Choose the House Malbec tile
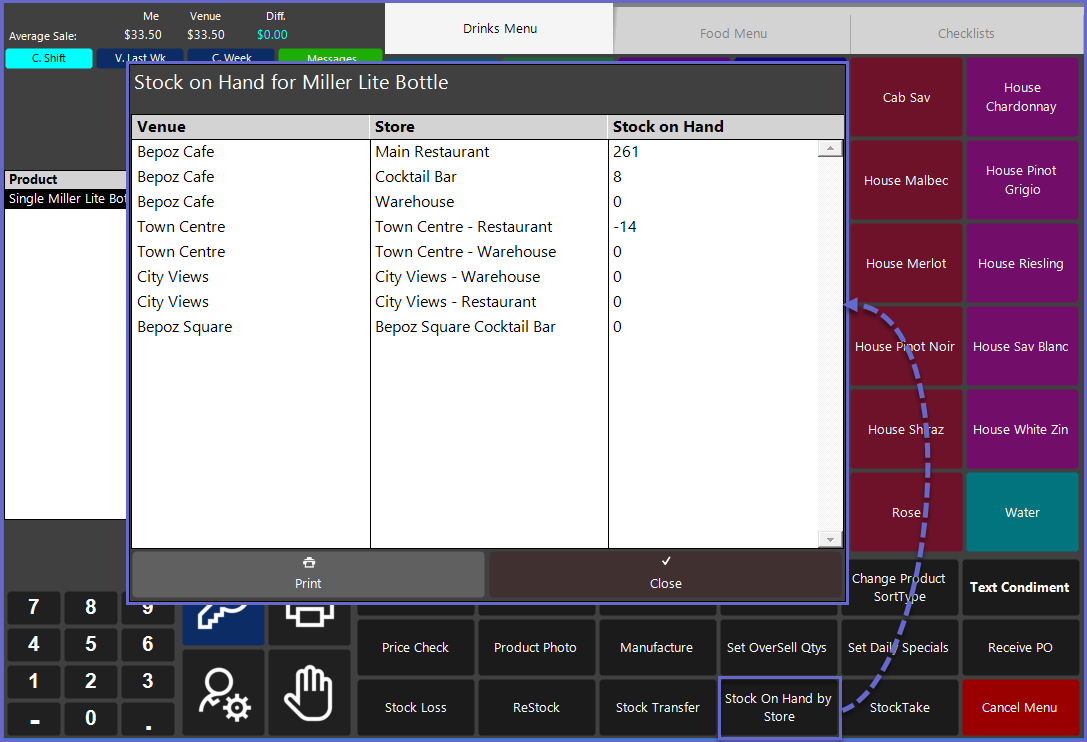This screenshot has width=1087, height=742. coord(906,181)
